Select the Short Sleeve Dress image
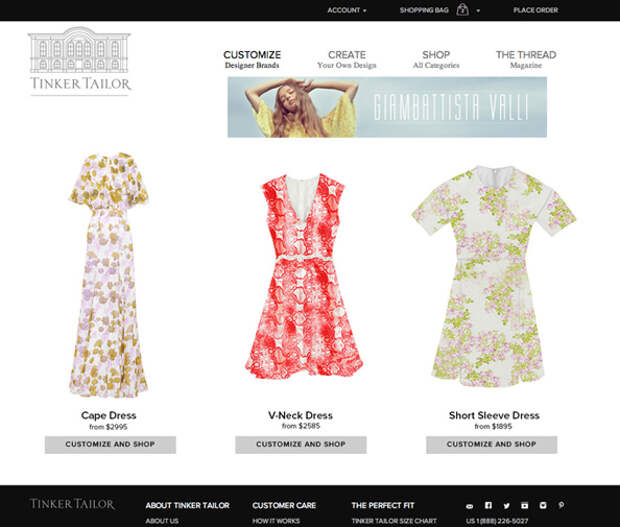Viewport: 620px width, 527px height. [x=493, y=276]
